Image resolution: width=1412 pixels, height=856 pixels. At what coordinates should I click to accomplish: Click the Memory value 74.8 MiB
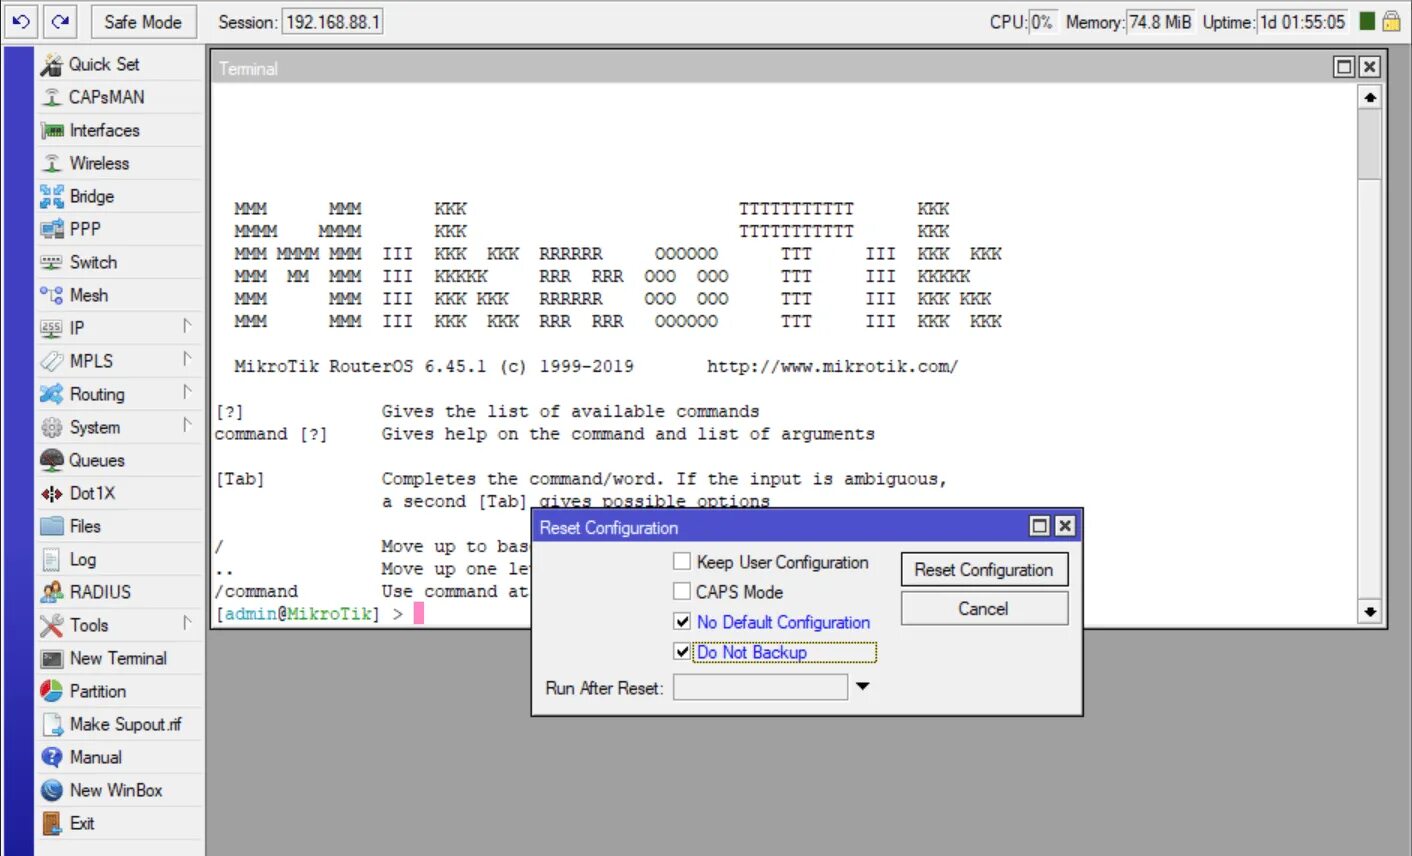click(1160, 22)
